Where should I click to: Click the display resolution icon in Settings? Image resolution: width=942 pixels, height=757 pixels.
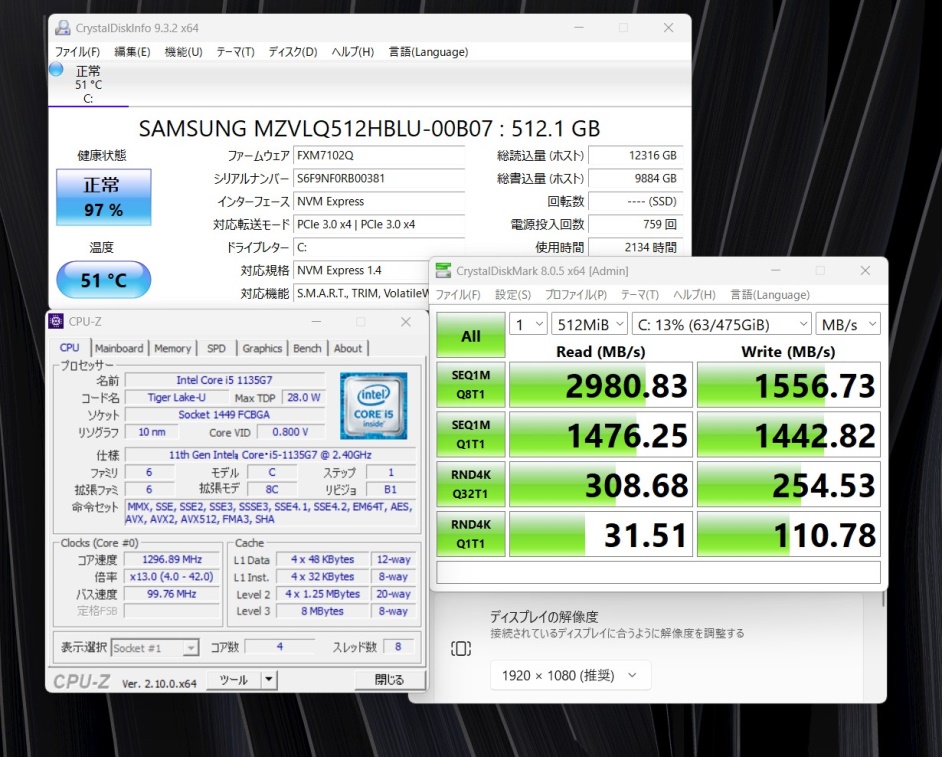point(461,649)
